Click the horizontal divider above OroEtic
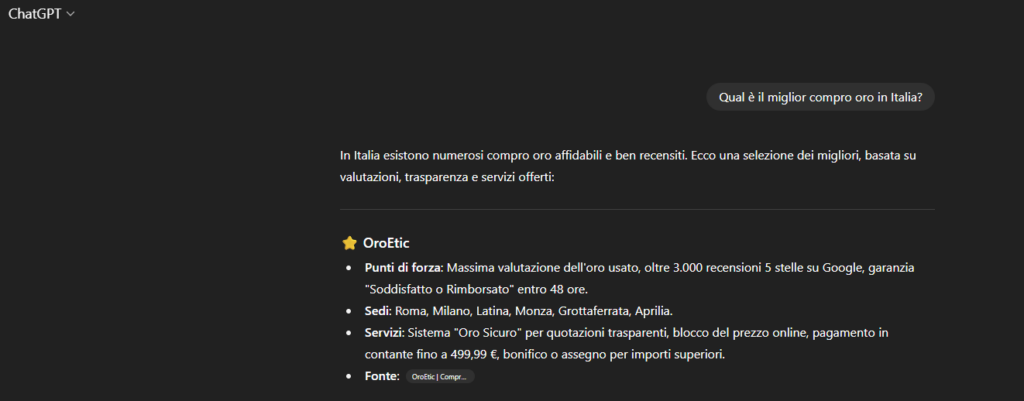 click(637, 209)
